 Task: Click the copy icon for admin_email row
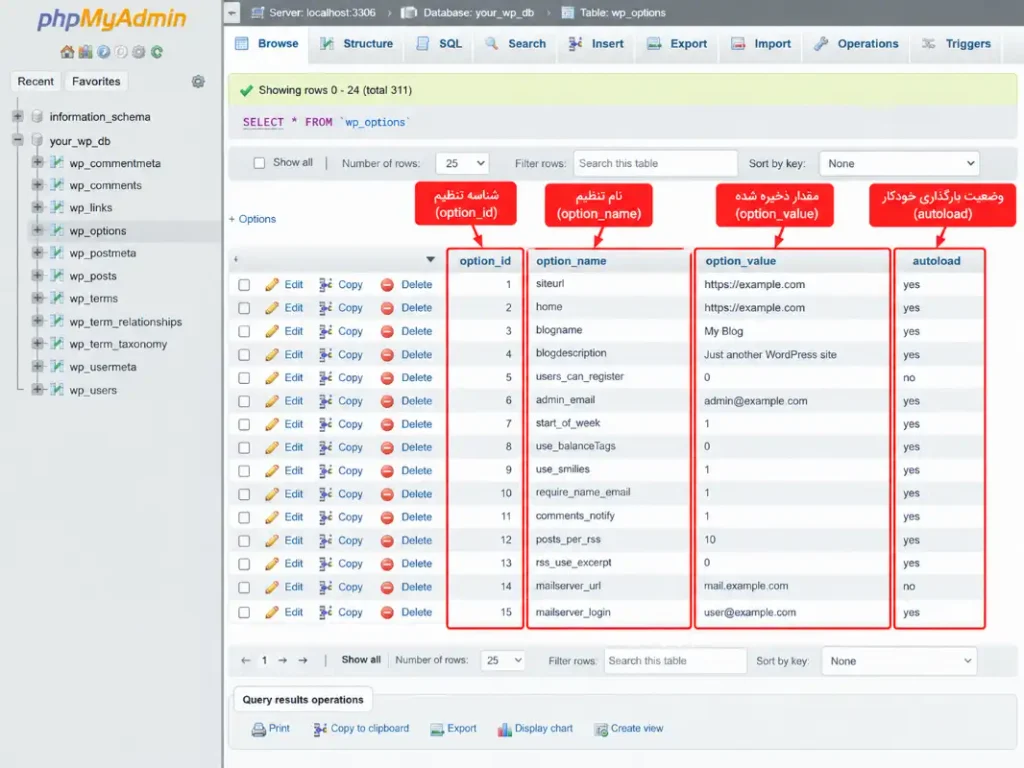(x=325, y=401)
